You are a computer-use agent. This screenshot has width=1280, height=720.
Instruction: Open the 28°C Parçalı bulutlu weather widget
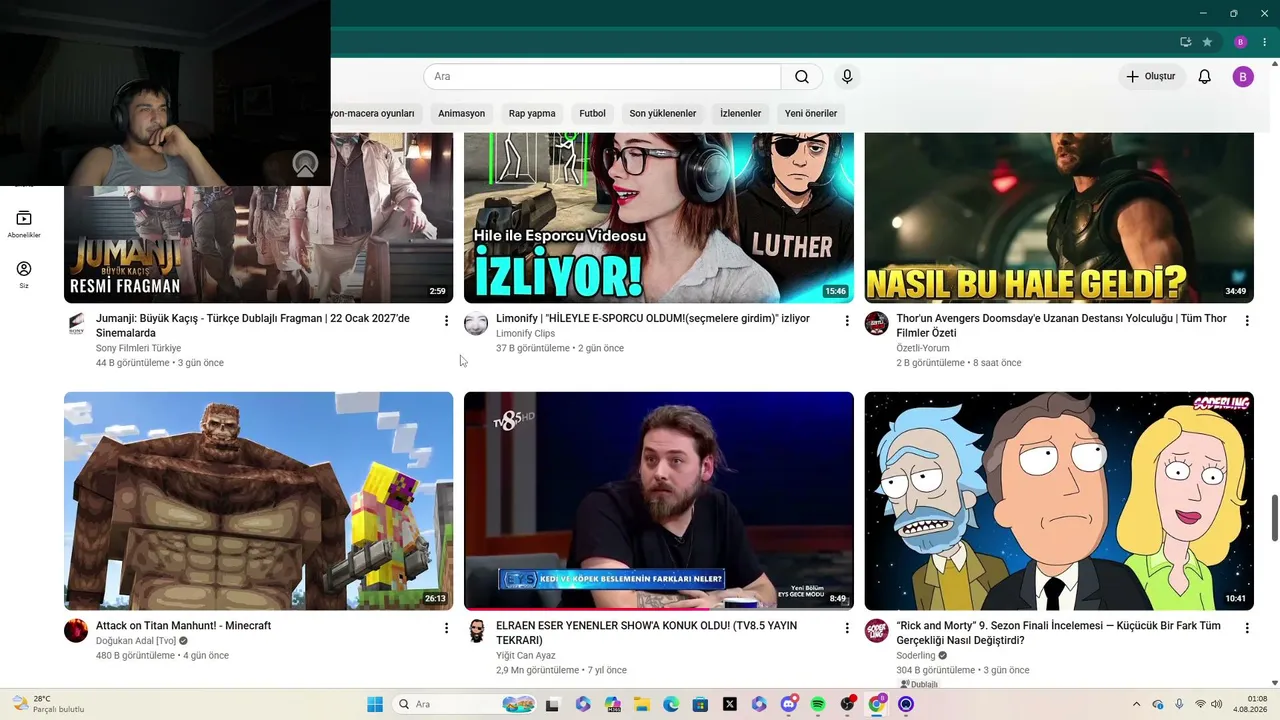[x=48, y=704]
